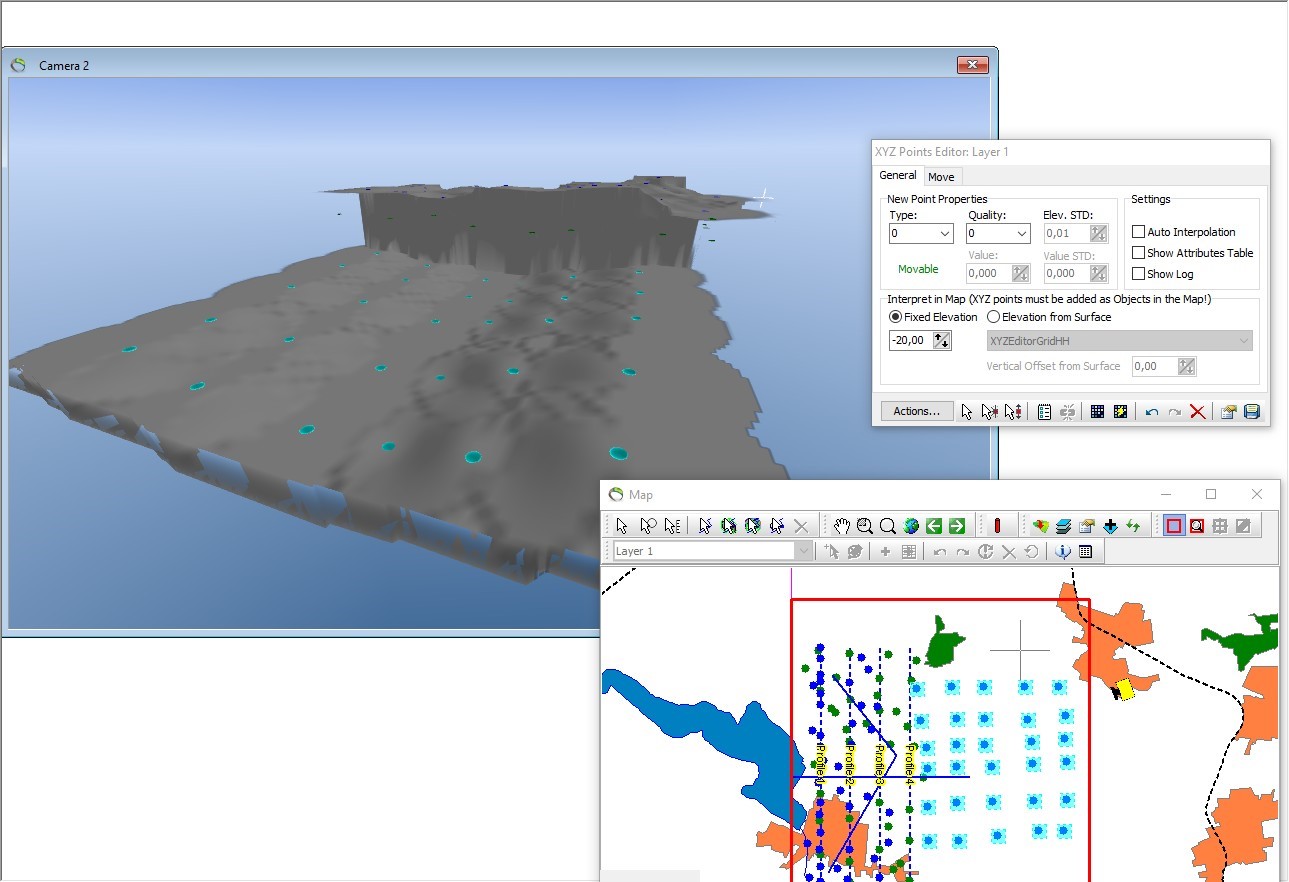Open the Type dropdown
This screenshot has height=882, width=1289.
point(921,233)
